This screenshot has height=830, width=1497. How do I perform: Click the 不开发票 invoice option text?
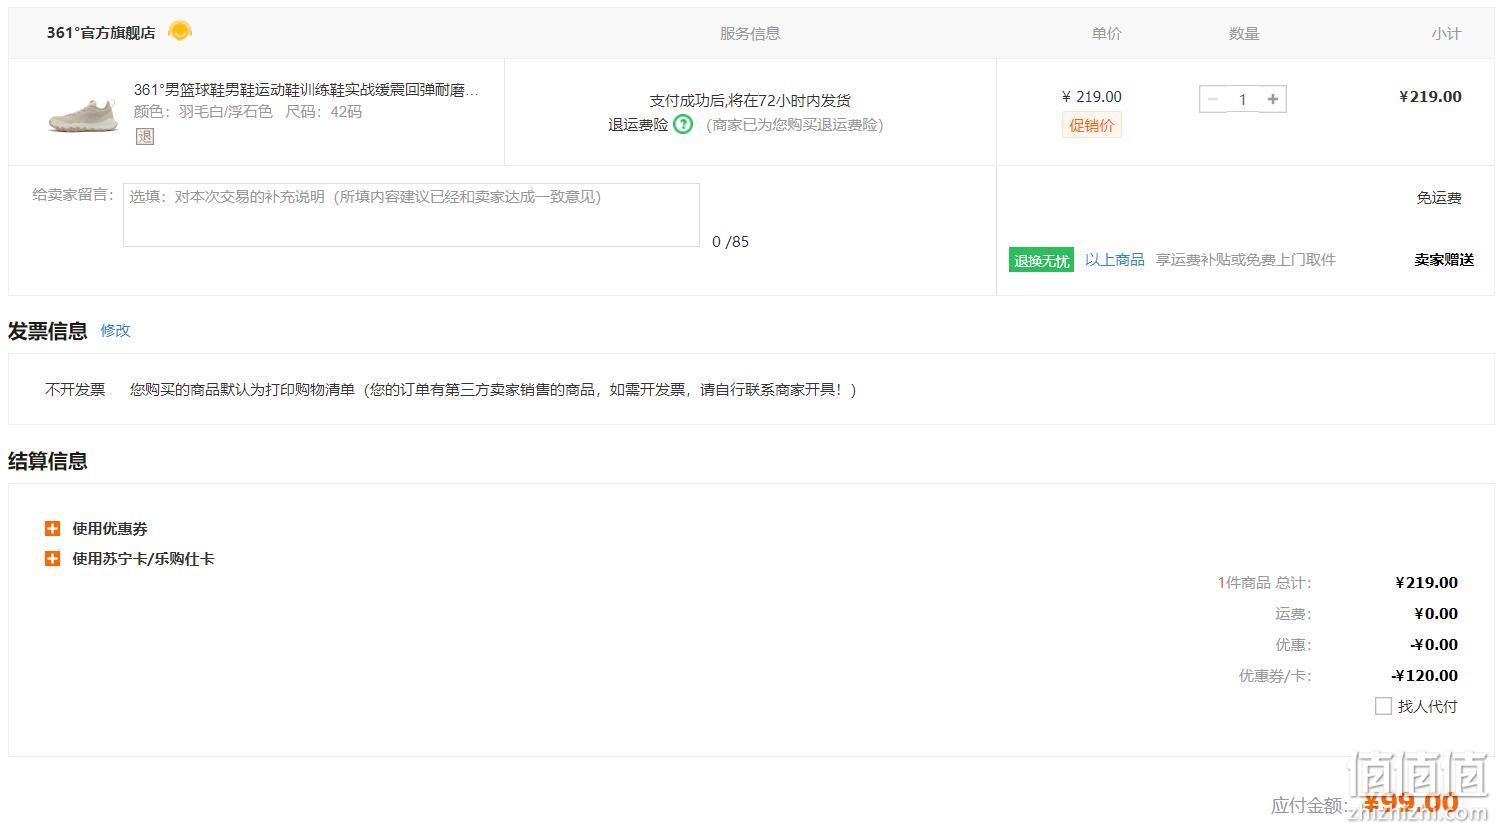[x=75, y=389]
